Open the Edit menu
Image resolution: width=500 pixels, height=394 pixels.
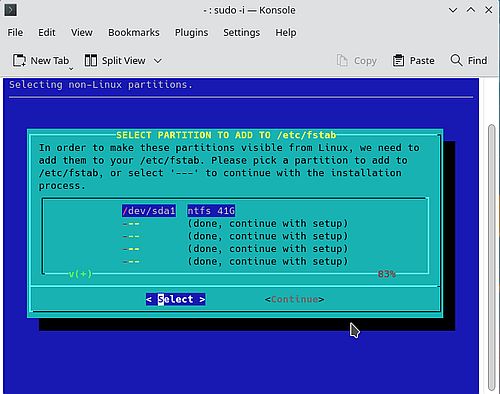pos(47,33)
